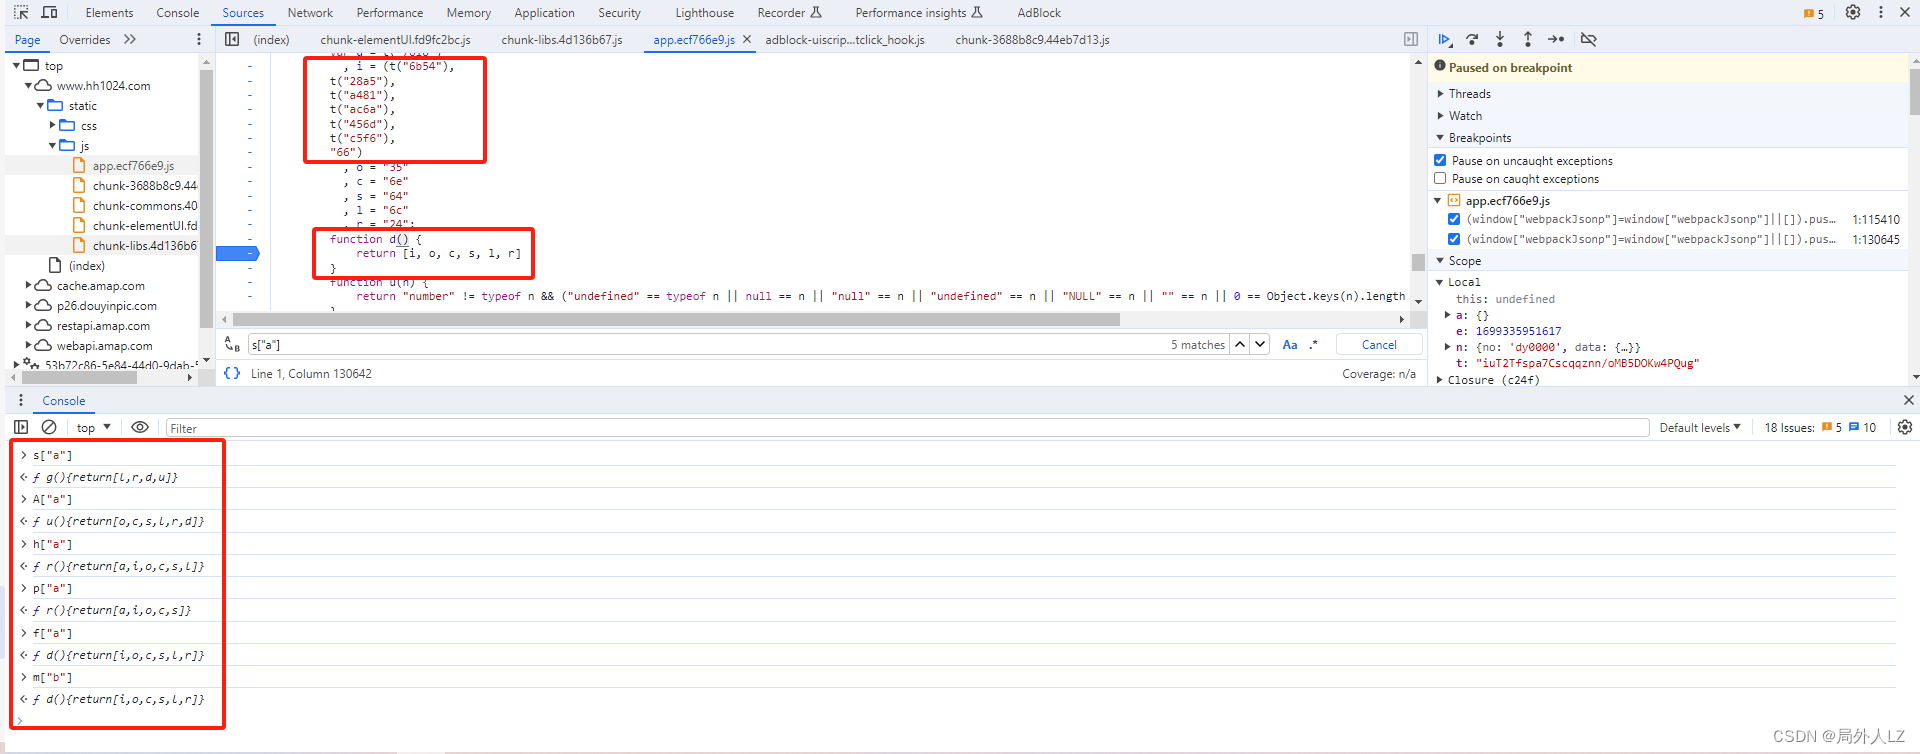
Task: Close the console drawer
Action: 1908,400
